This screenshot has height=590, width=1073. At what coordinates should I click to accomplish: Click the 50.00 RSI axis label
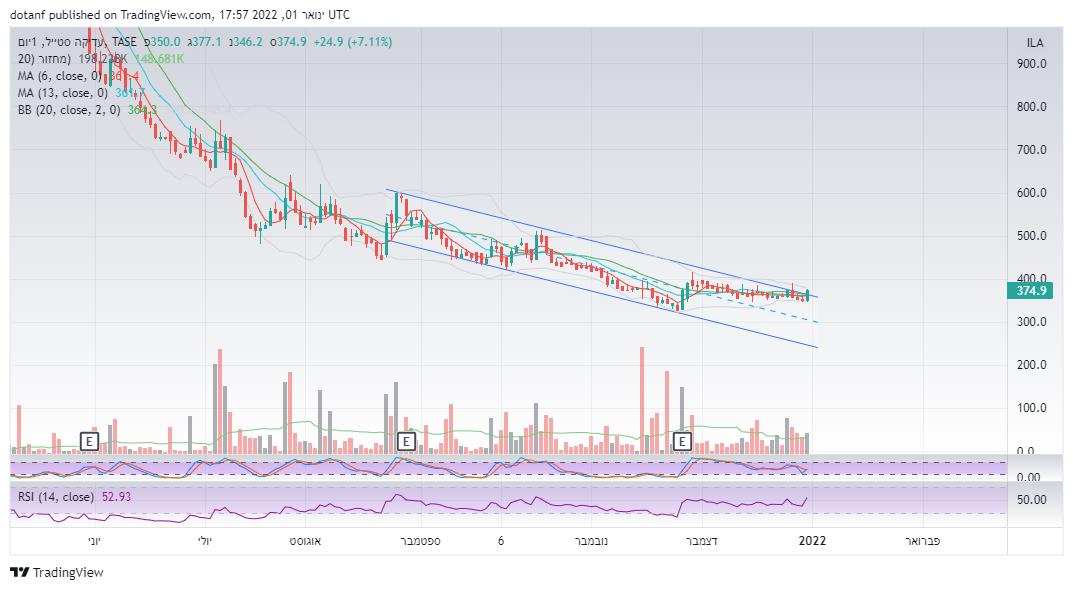(1031, 500)
